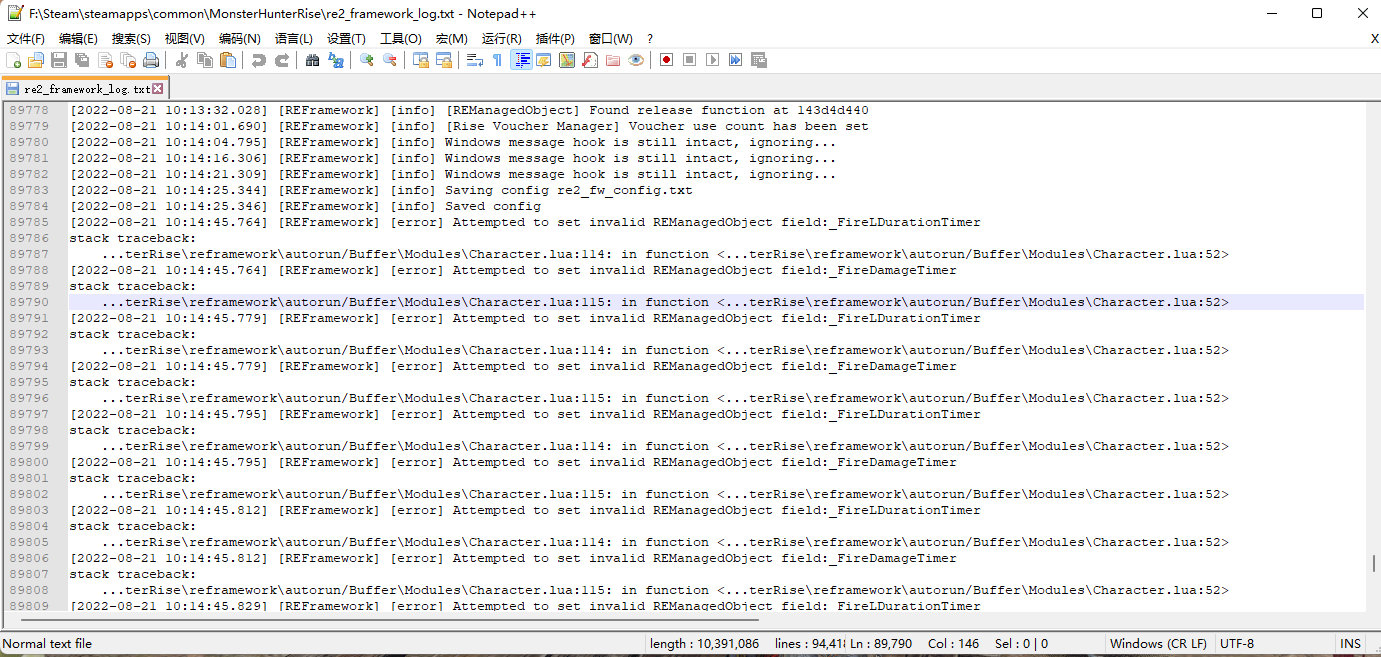Image resolution: width=1381 pixels, height=657 pixels.
Task: Start recording a macro
Action: pyautogui.click(x=666, y=60)
